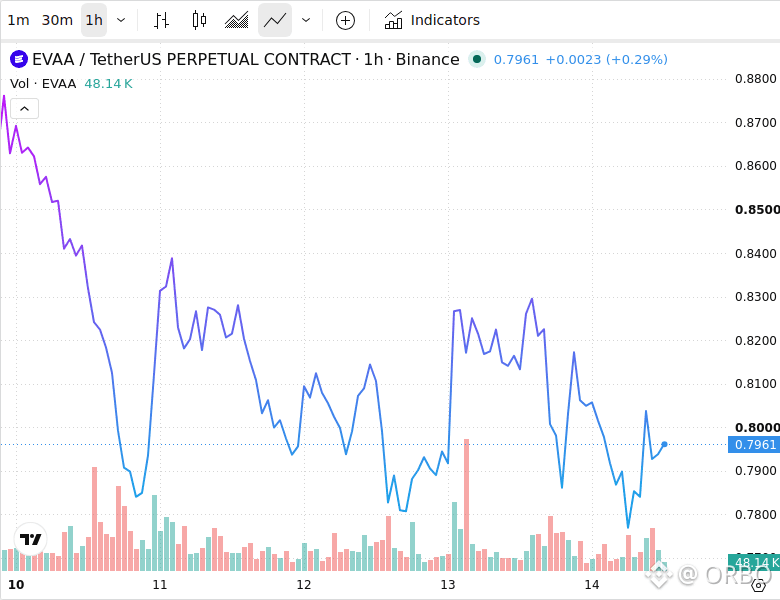The width and height of the screenshot is (780, 600).
Task: Click the Vol · EVAA indicator label
Action: (43, 84)
